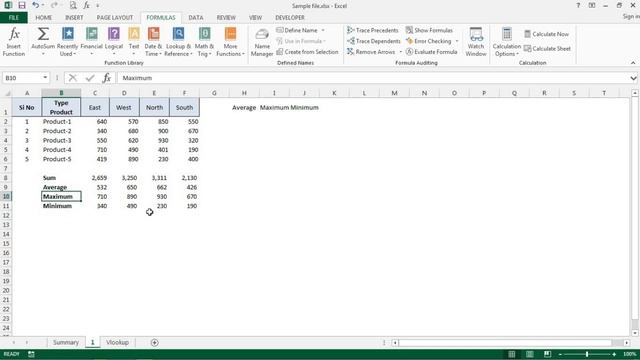
Task: Expand Remove Arrows dropdown arrow
Action: point(400,52)
